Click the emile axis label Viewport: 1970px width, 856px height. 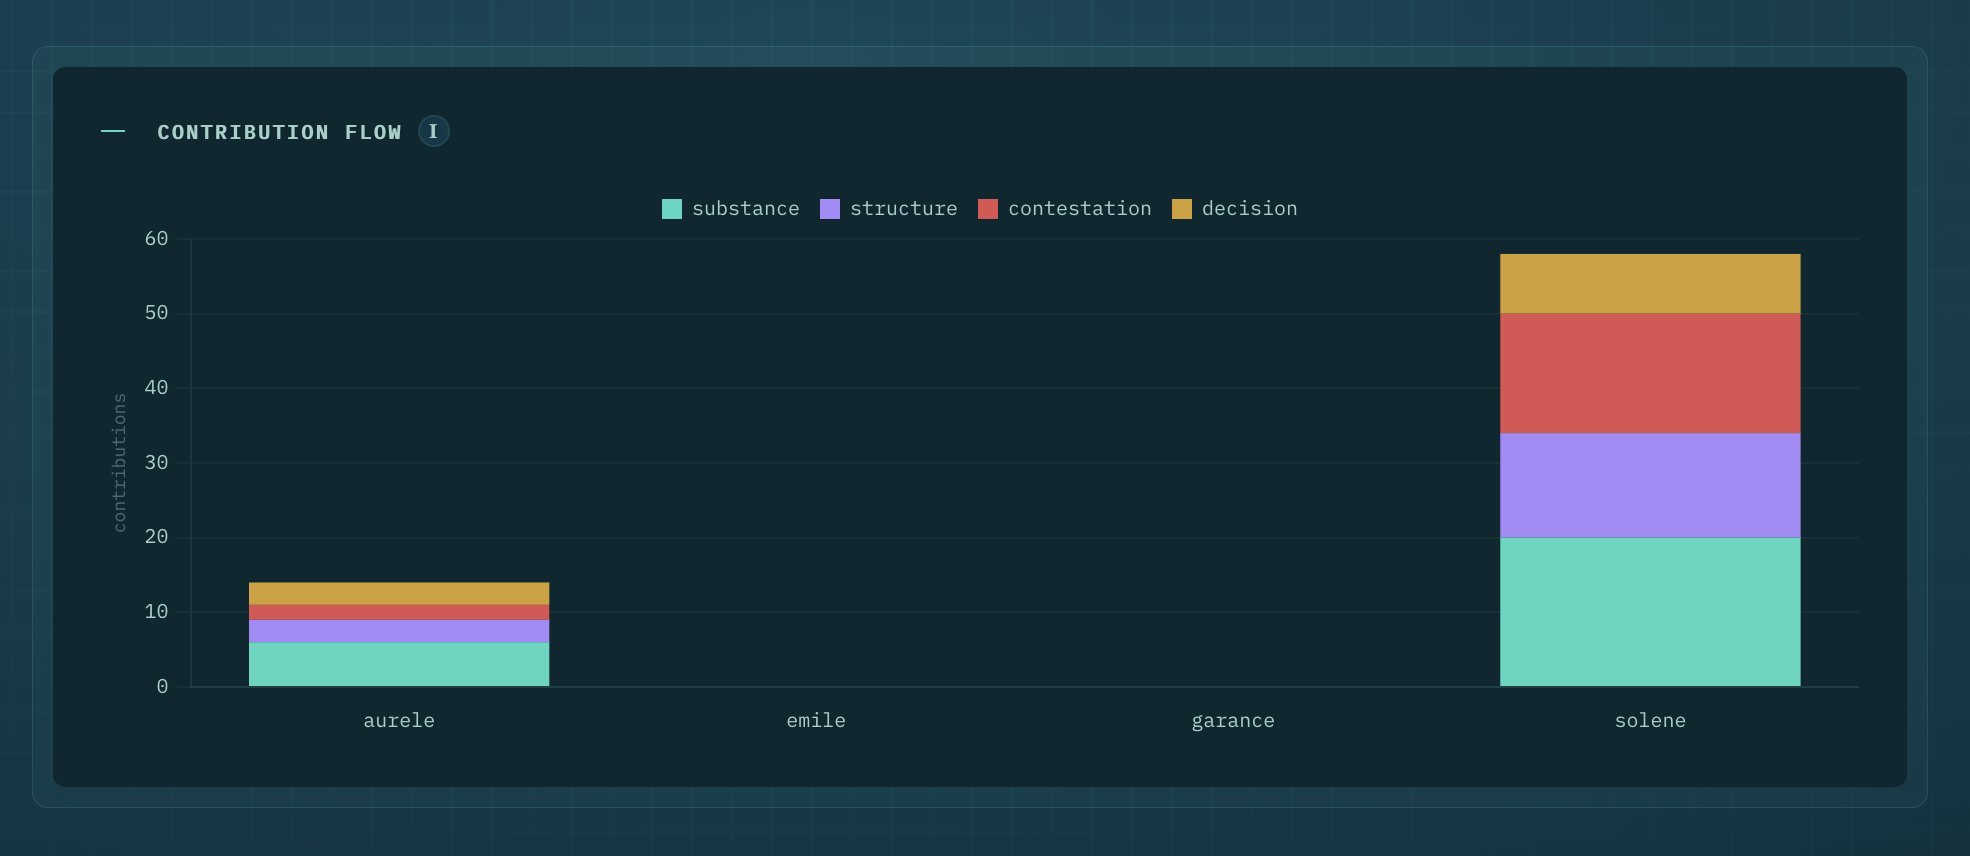click(x=816, y=721)
